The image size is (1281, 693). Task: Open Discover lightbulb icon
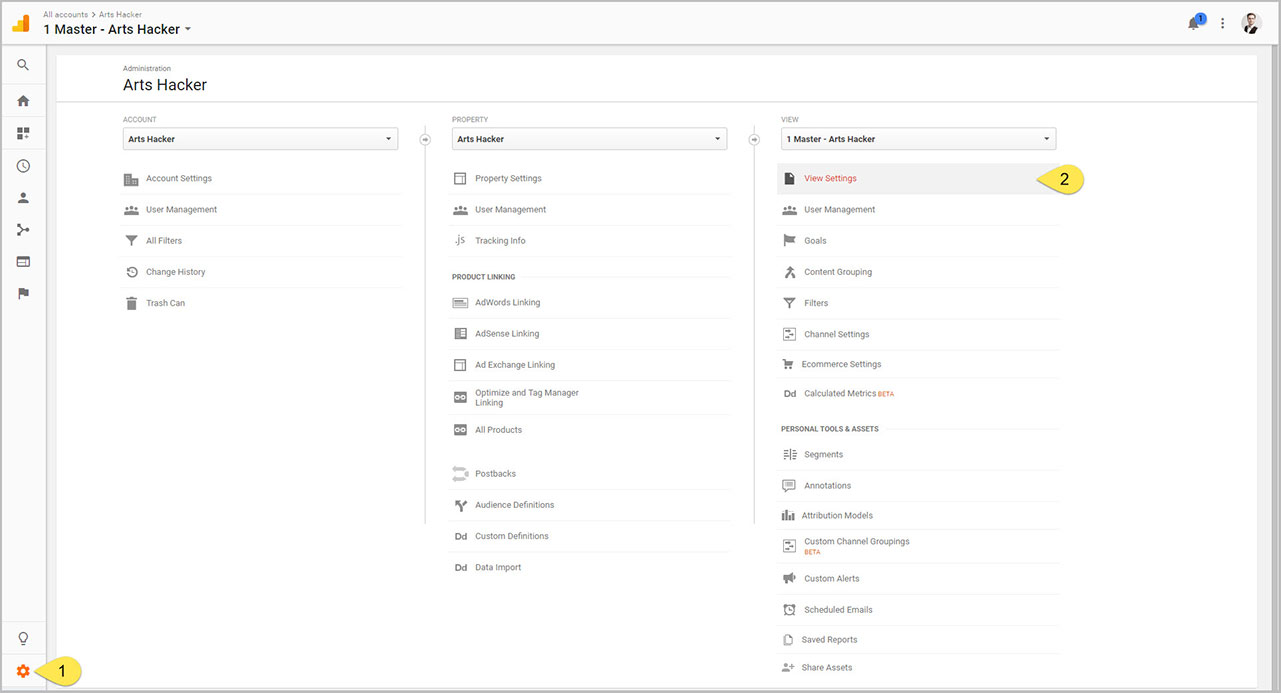[23, 639]
